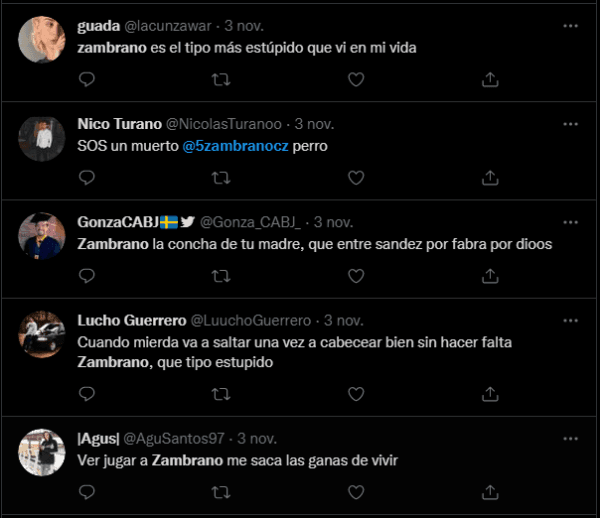Click Nico Turano's profile picture
The height and width of the screenshot is (518, 600).
click(x=42, y=139)
